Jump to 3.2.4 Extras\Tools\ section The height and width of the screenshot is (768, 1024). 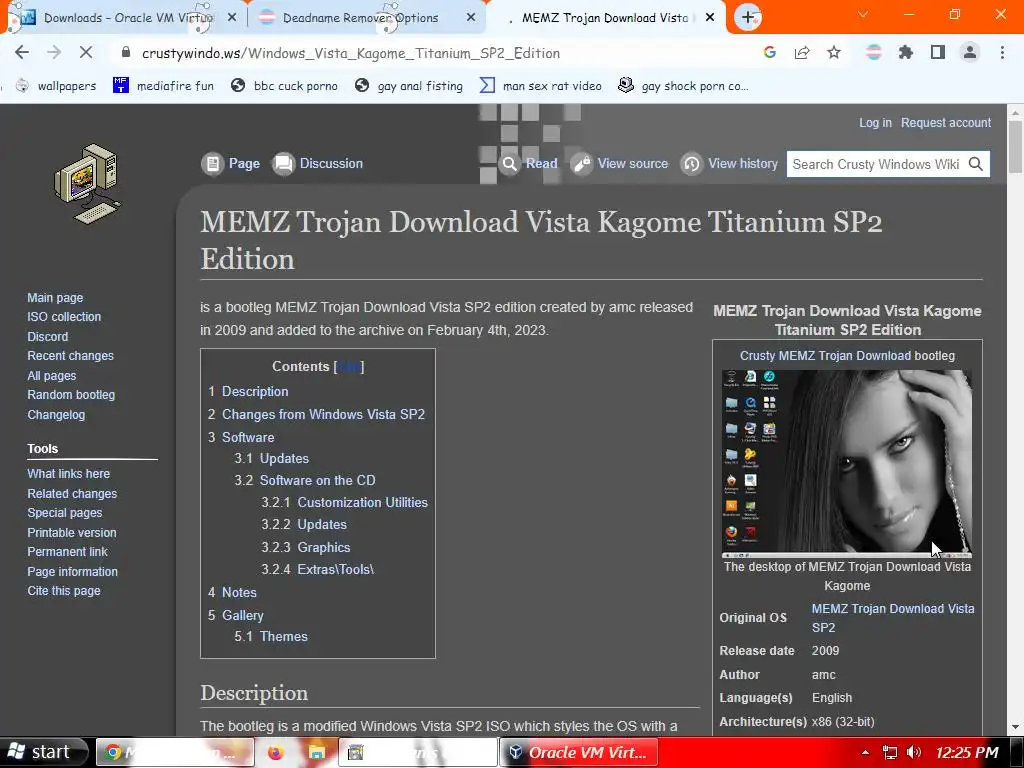click(318, 569)
